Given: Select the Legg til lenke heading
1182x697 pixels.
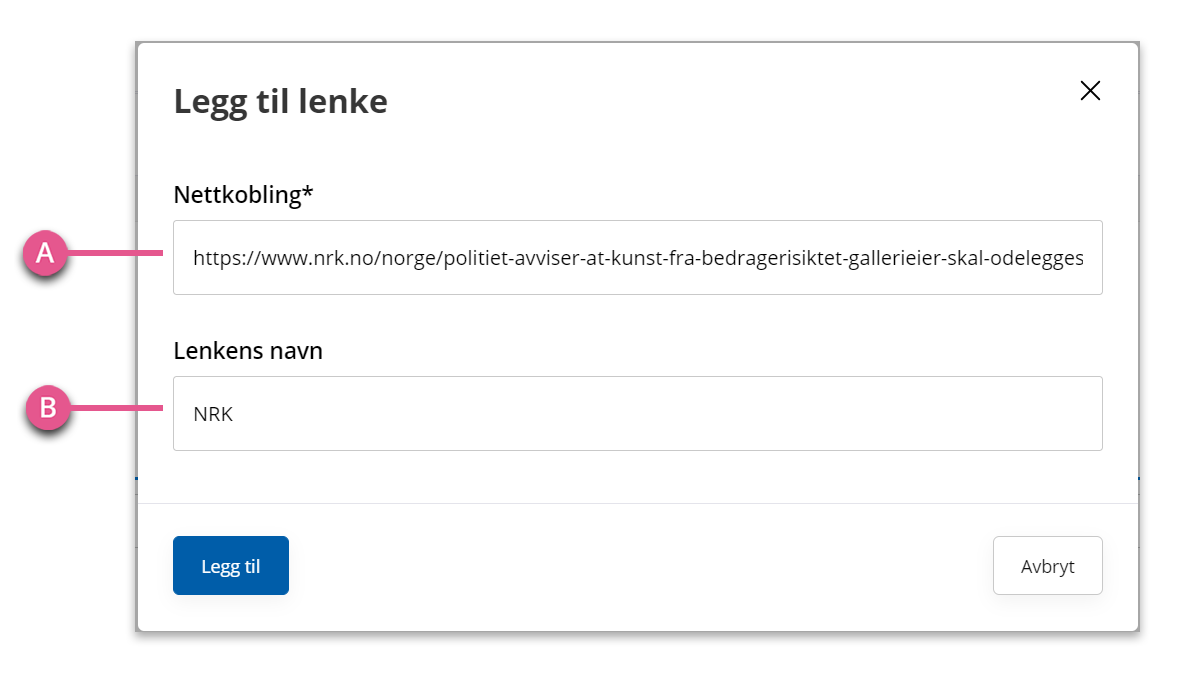Looking at the screenshot, I should (x=280, y=101).
